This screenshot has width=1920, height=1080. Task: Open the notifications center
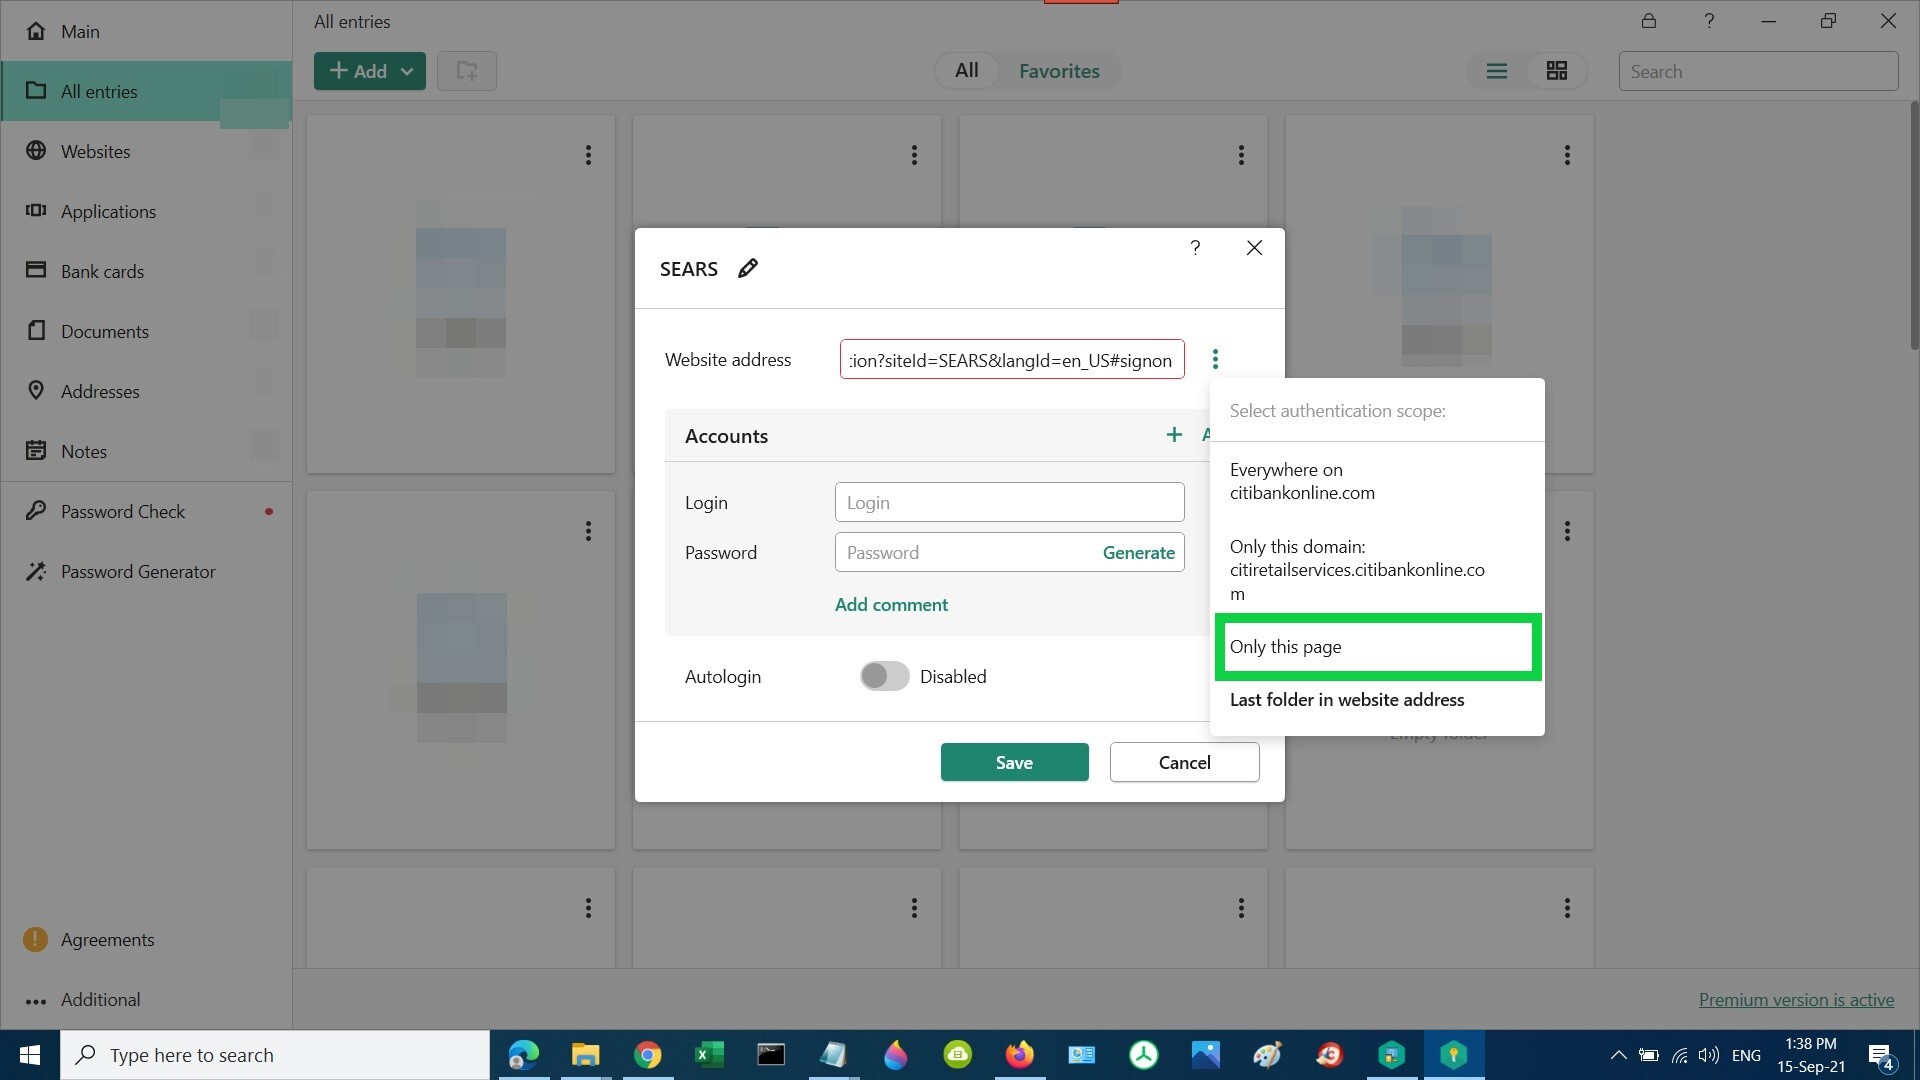pos(1880,1055)
